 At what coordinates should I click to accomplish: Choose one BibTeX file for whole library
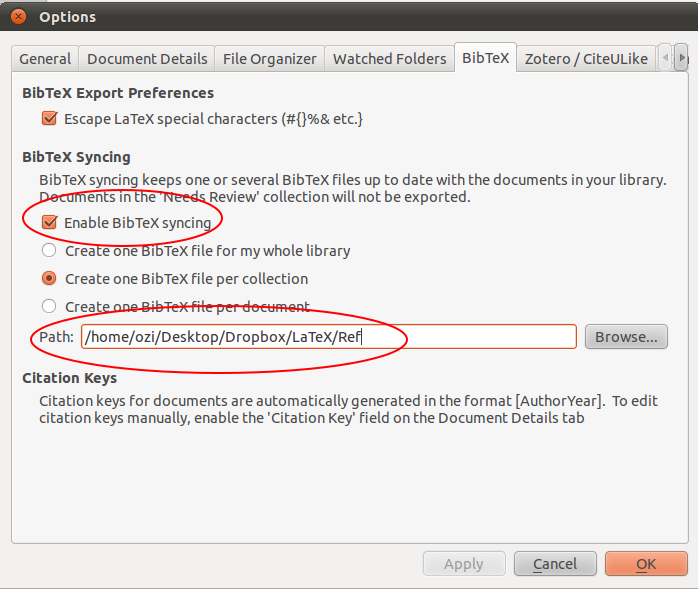[x=49, y=250]
